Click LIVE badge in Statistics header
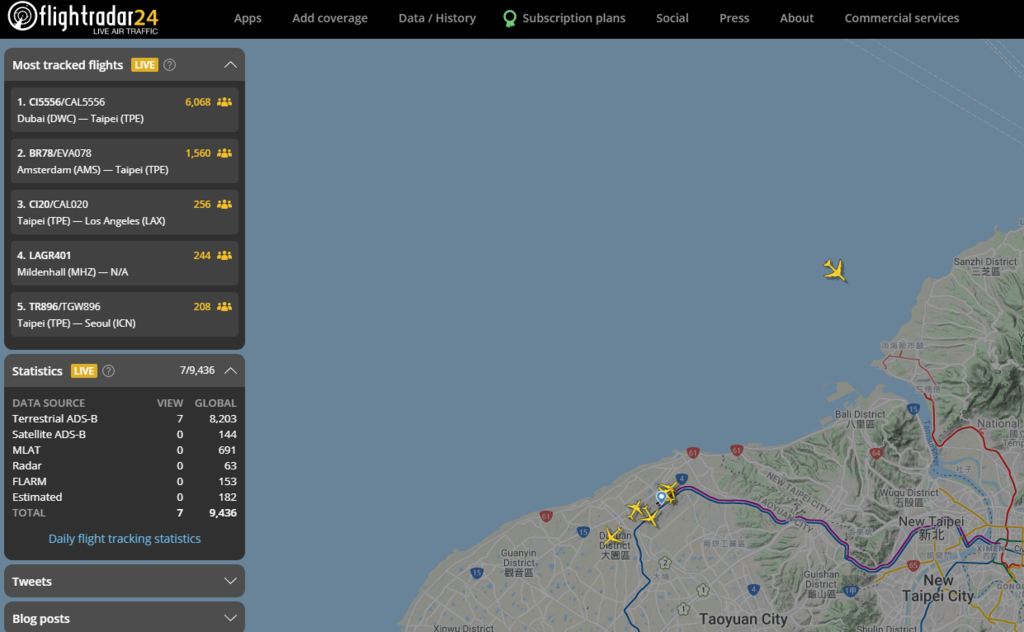The width and height of the screenshot is (1024, 632). click(84, 371)
